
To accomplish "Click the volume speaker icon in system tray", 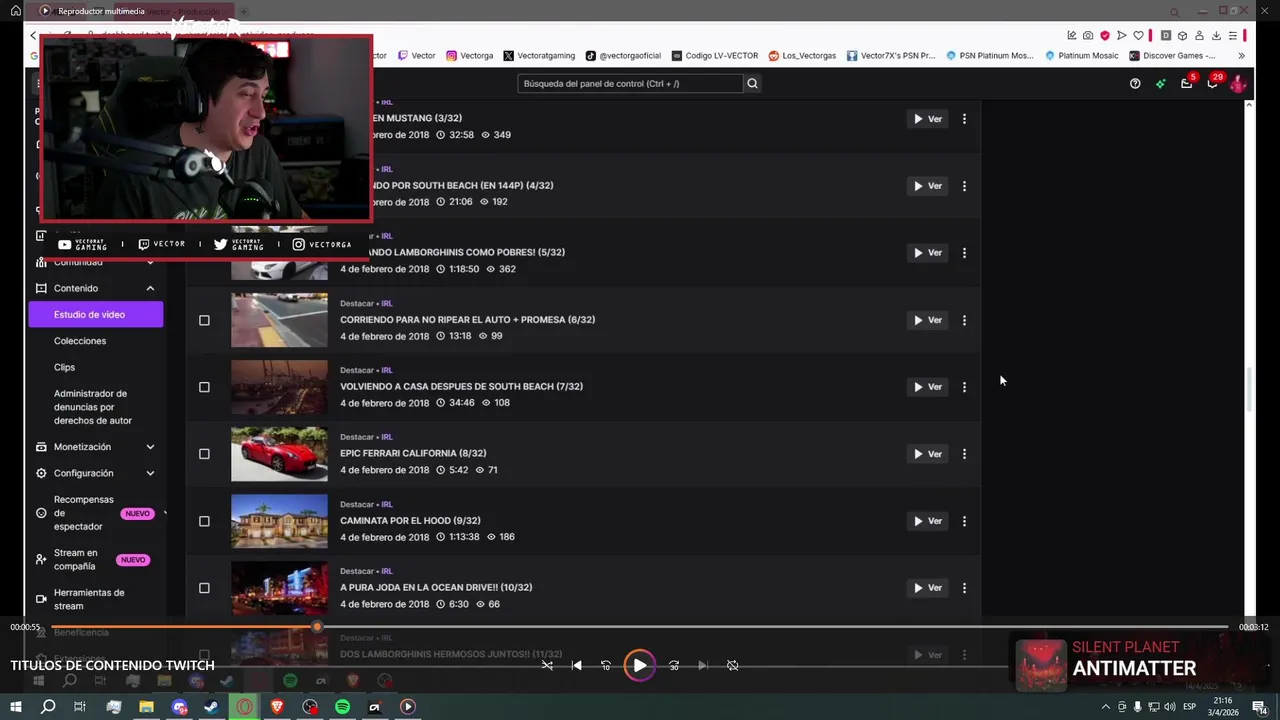I will pos(1170,707).
